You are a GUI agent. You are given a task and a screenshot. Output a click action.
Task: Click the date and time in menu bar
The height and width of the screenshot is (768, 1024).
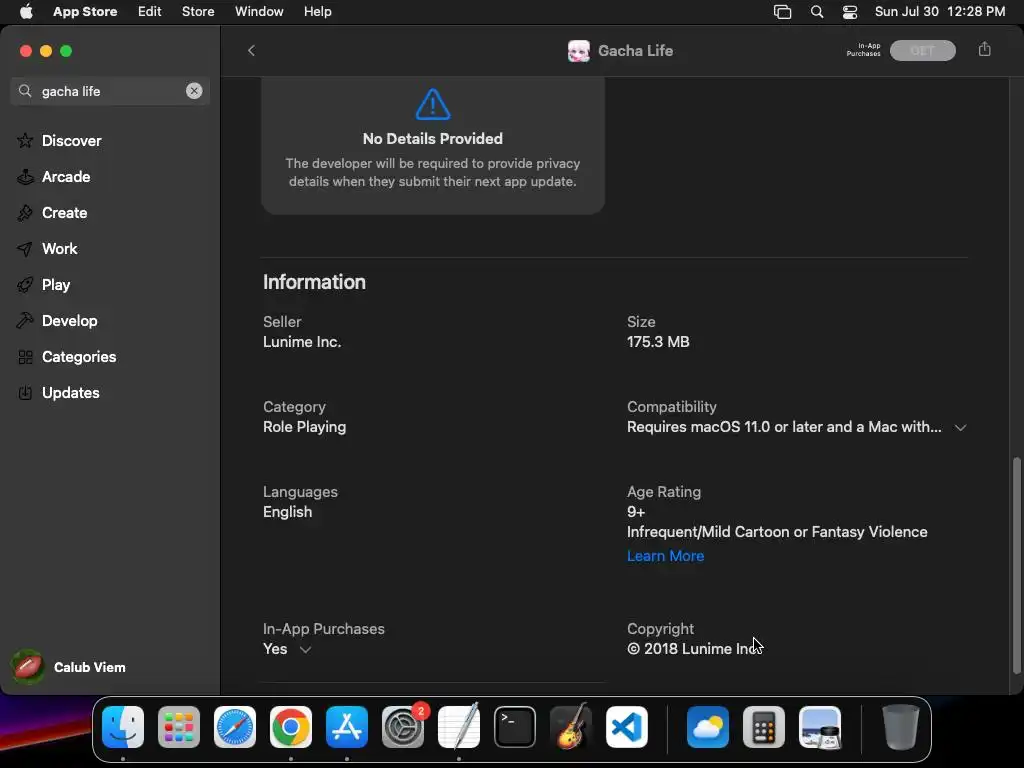940,12
